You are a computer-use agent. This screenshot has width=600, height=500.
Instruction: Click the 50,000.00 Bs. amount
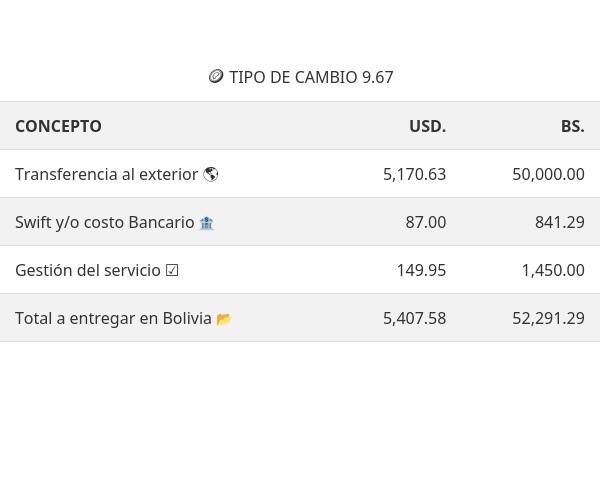click(x=548, y=174)
